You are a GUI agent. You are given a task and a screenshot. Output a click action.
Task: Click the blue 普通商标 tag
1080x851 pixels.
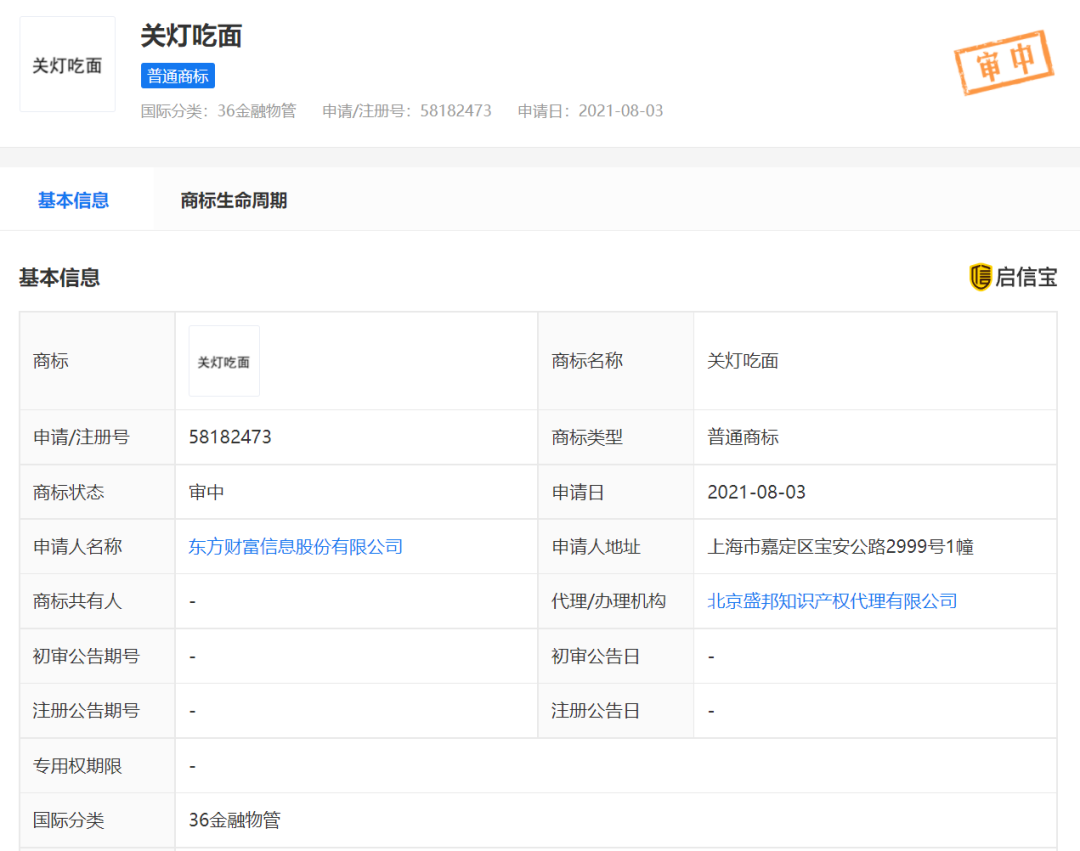178,76
